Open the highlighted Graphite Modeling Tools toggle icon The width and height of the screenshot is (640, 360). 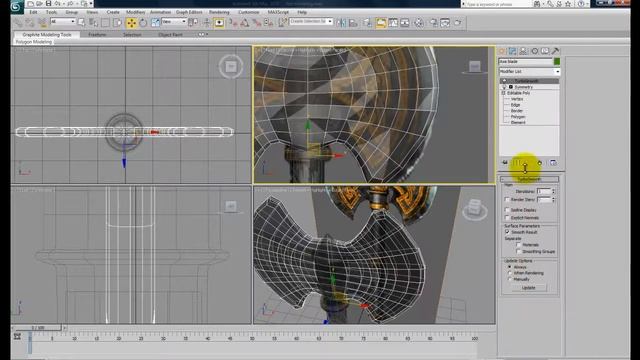[380, 23]
